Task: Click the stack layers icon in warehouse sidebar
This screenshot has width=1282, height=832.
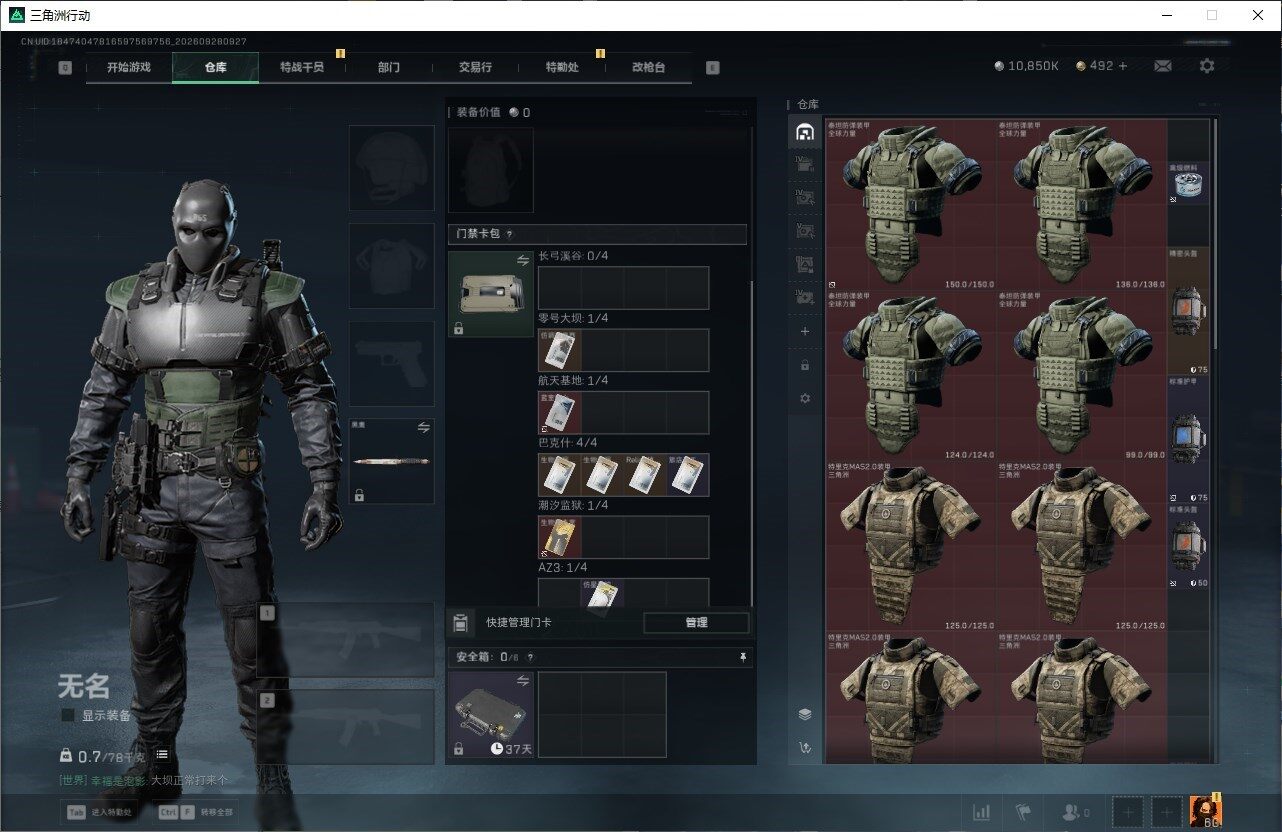Action: pyautogui.click(x=804, y=714)
